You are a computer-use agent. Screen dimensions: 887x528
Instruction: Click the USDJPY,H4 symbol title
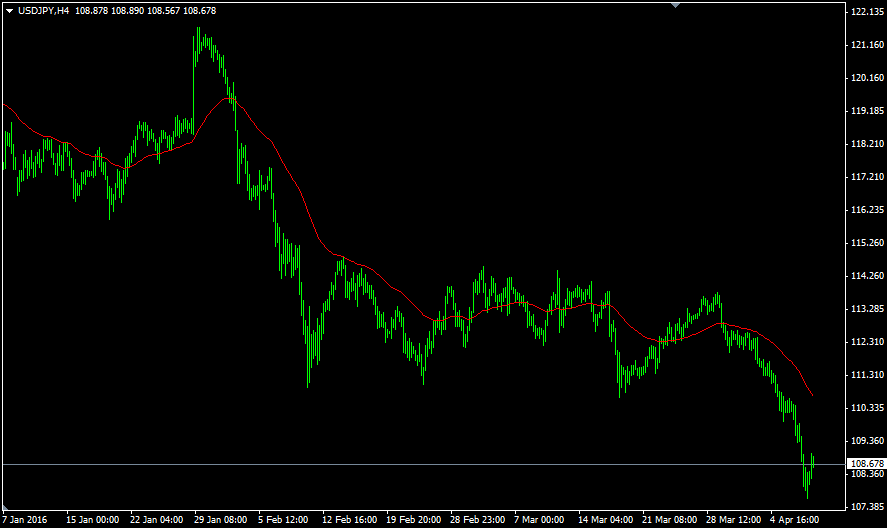(44, 11)
